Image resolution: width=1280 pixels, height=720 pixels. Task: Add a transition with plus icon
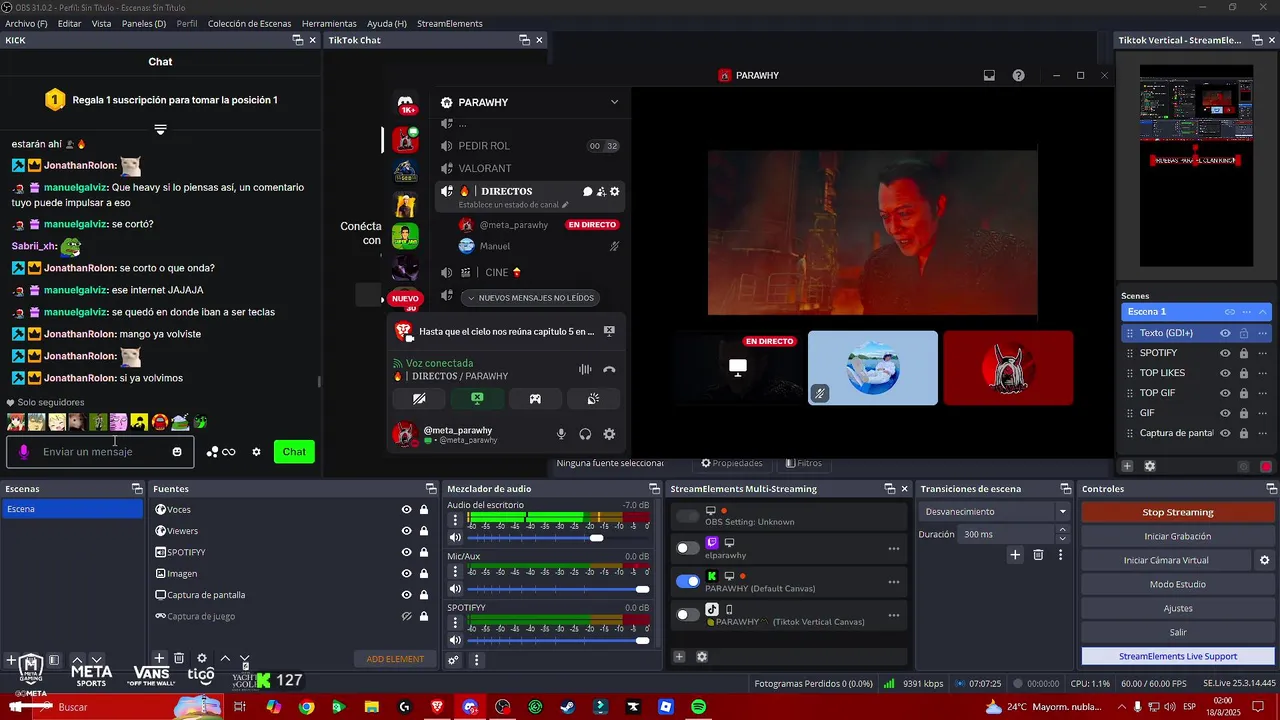coord(1015,554)
